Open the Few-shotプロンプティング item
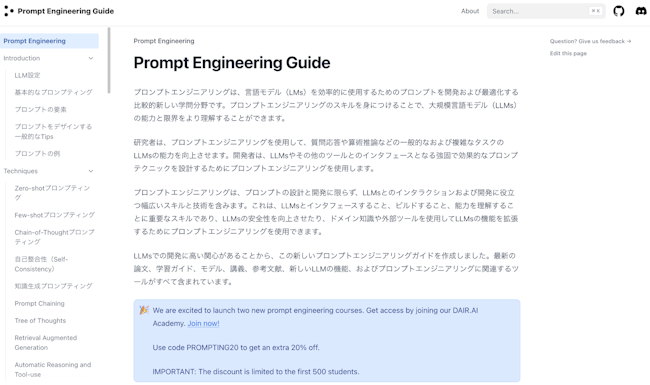The height and width of the screenshot is (385, 650). pos(54,215)
